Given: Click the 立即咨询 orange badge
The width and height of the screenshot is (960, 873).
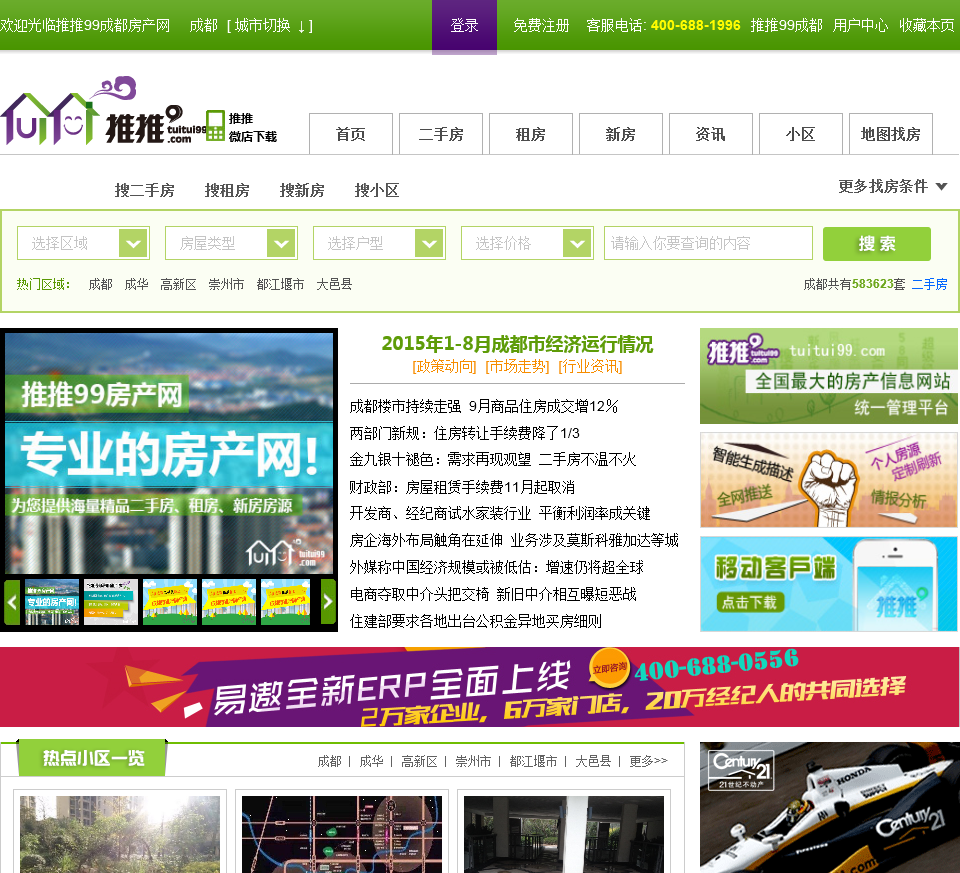Looking at the screenshot, I should click(610, 667).
